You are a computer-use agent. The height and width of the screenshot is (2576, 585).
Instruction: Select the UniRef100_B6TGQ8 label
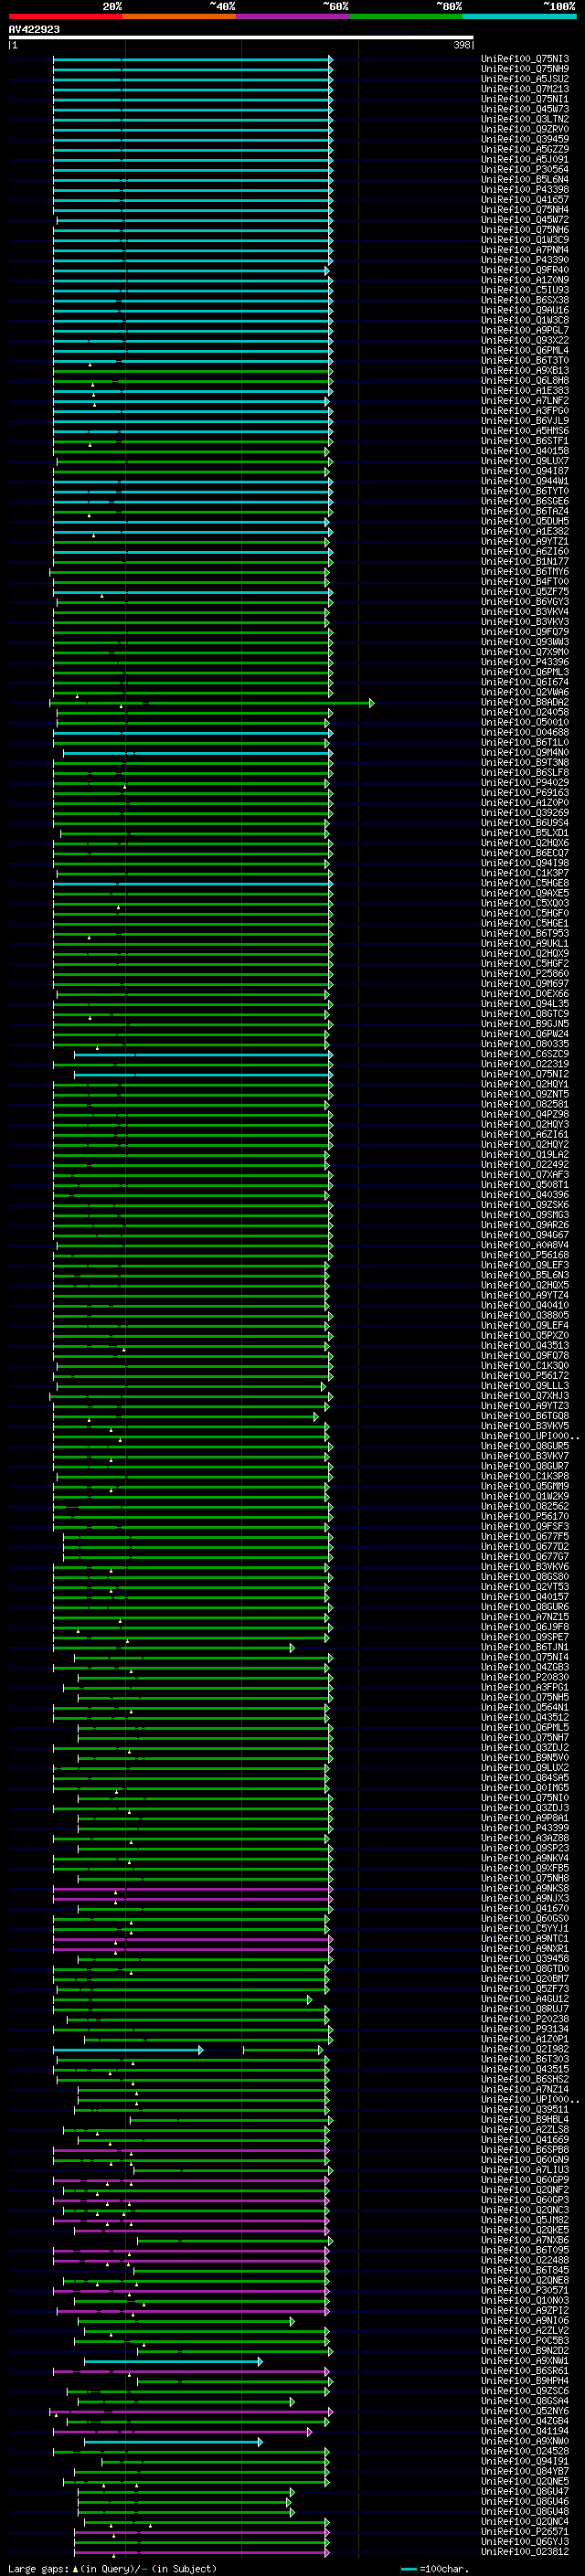[525, 1415]
